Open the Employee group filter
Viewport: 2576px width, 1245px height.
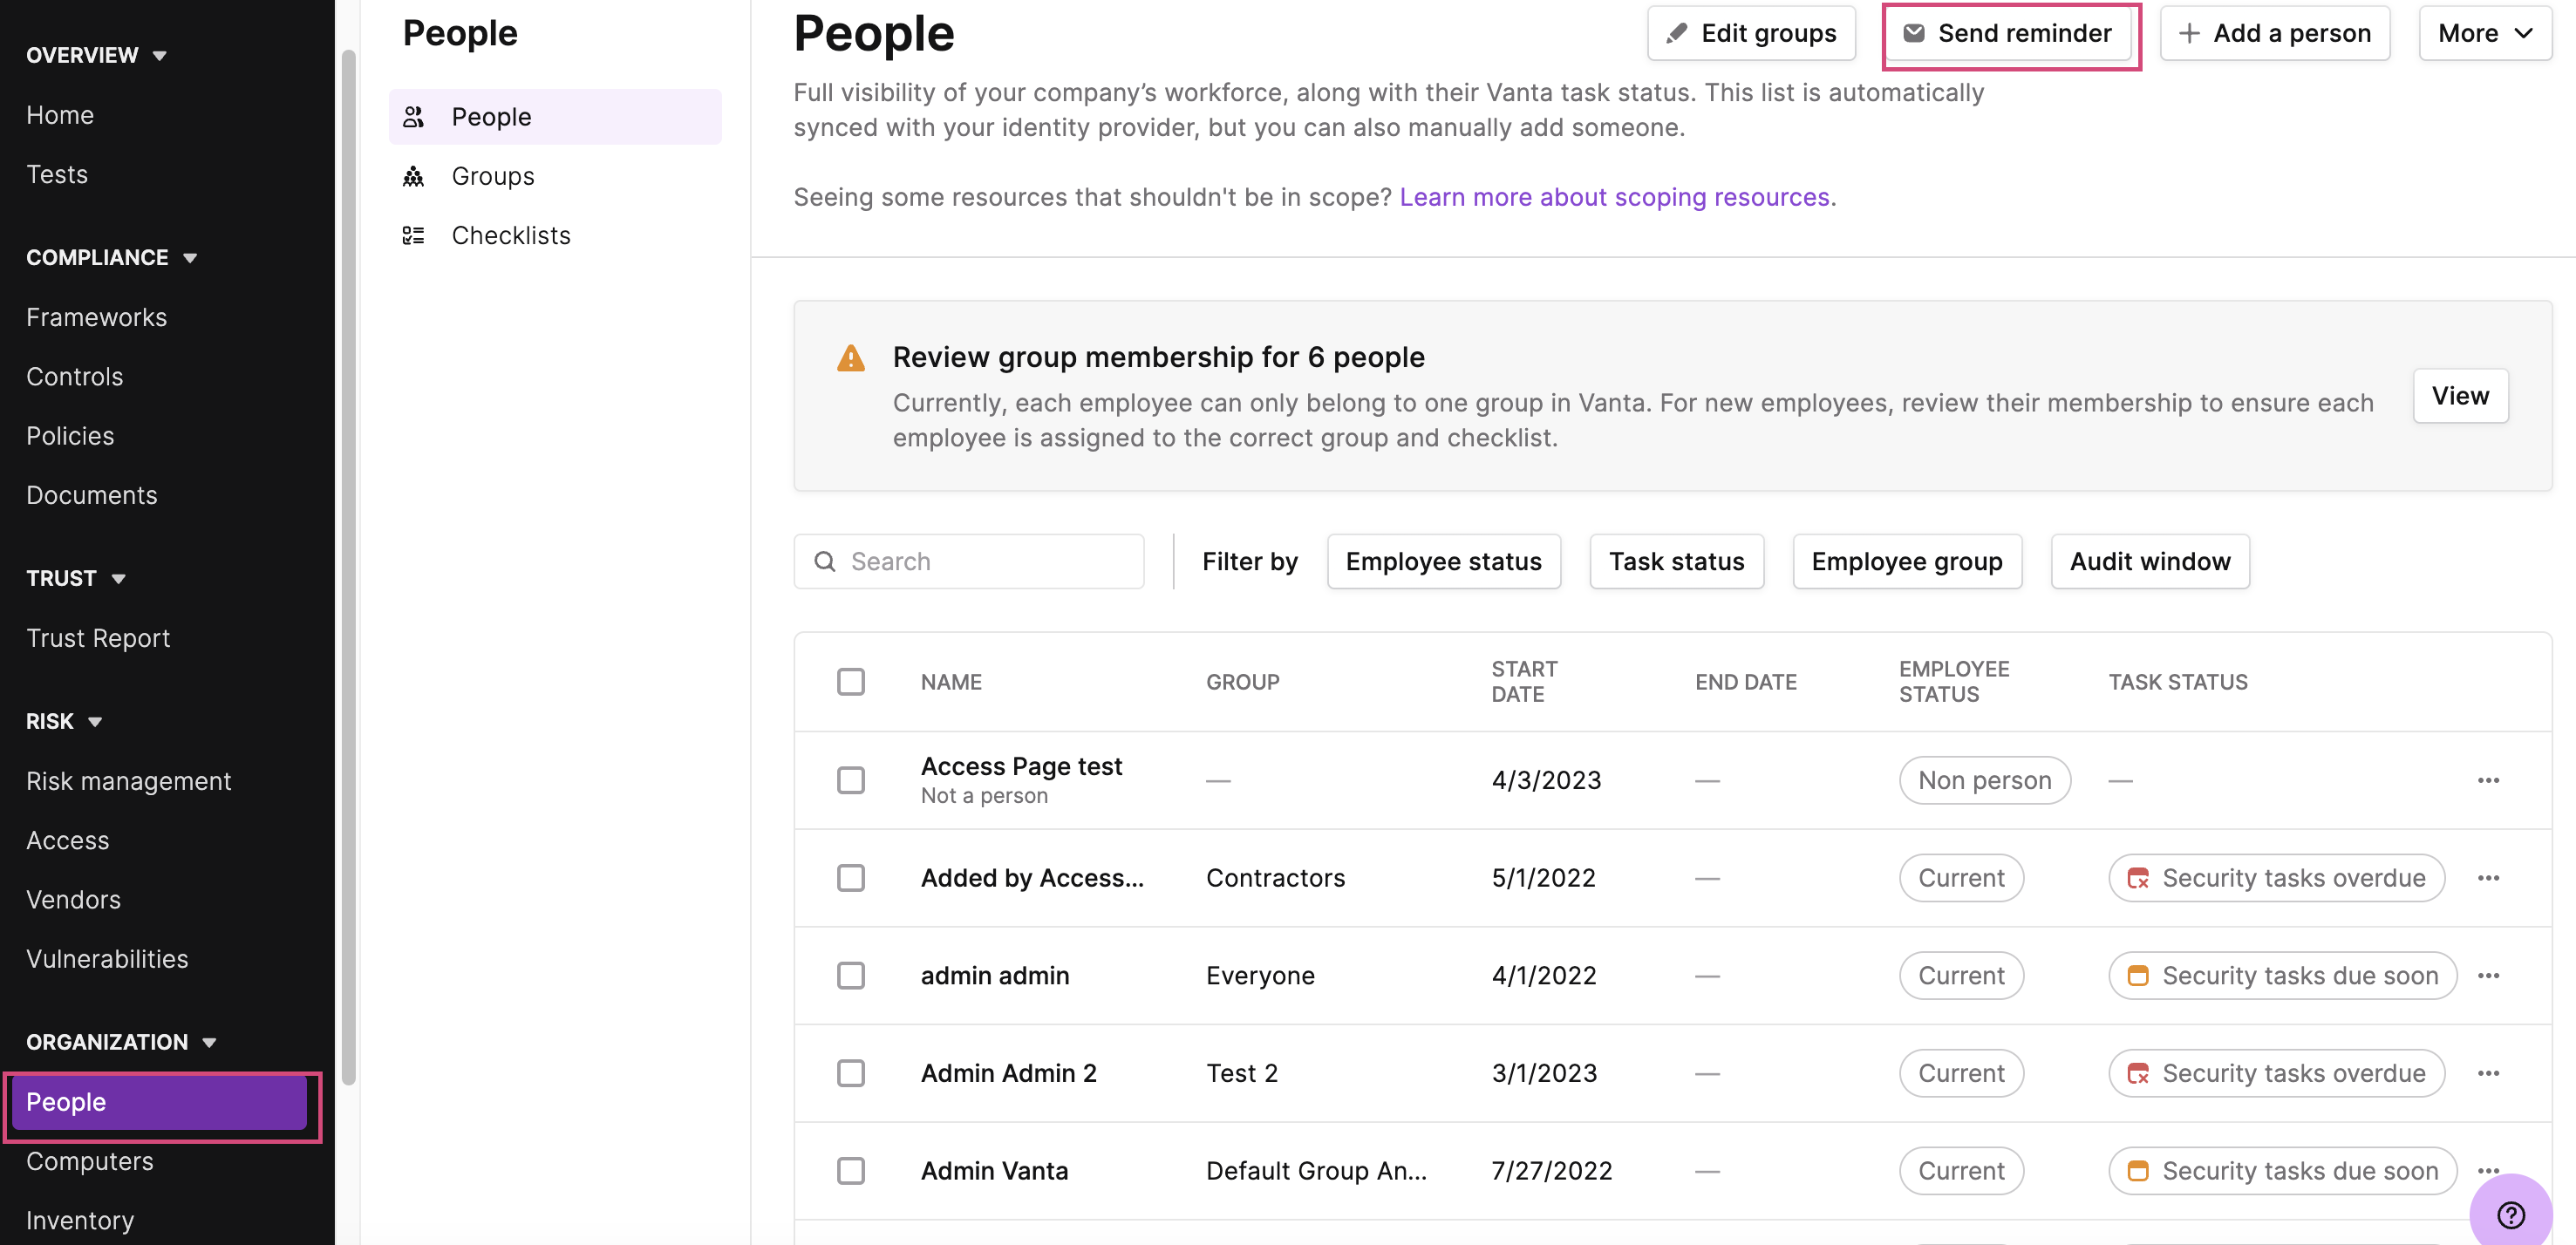[1907, 562]
